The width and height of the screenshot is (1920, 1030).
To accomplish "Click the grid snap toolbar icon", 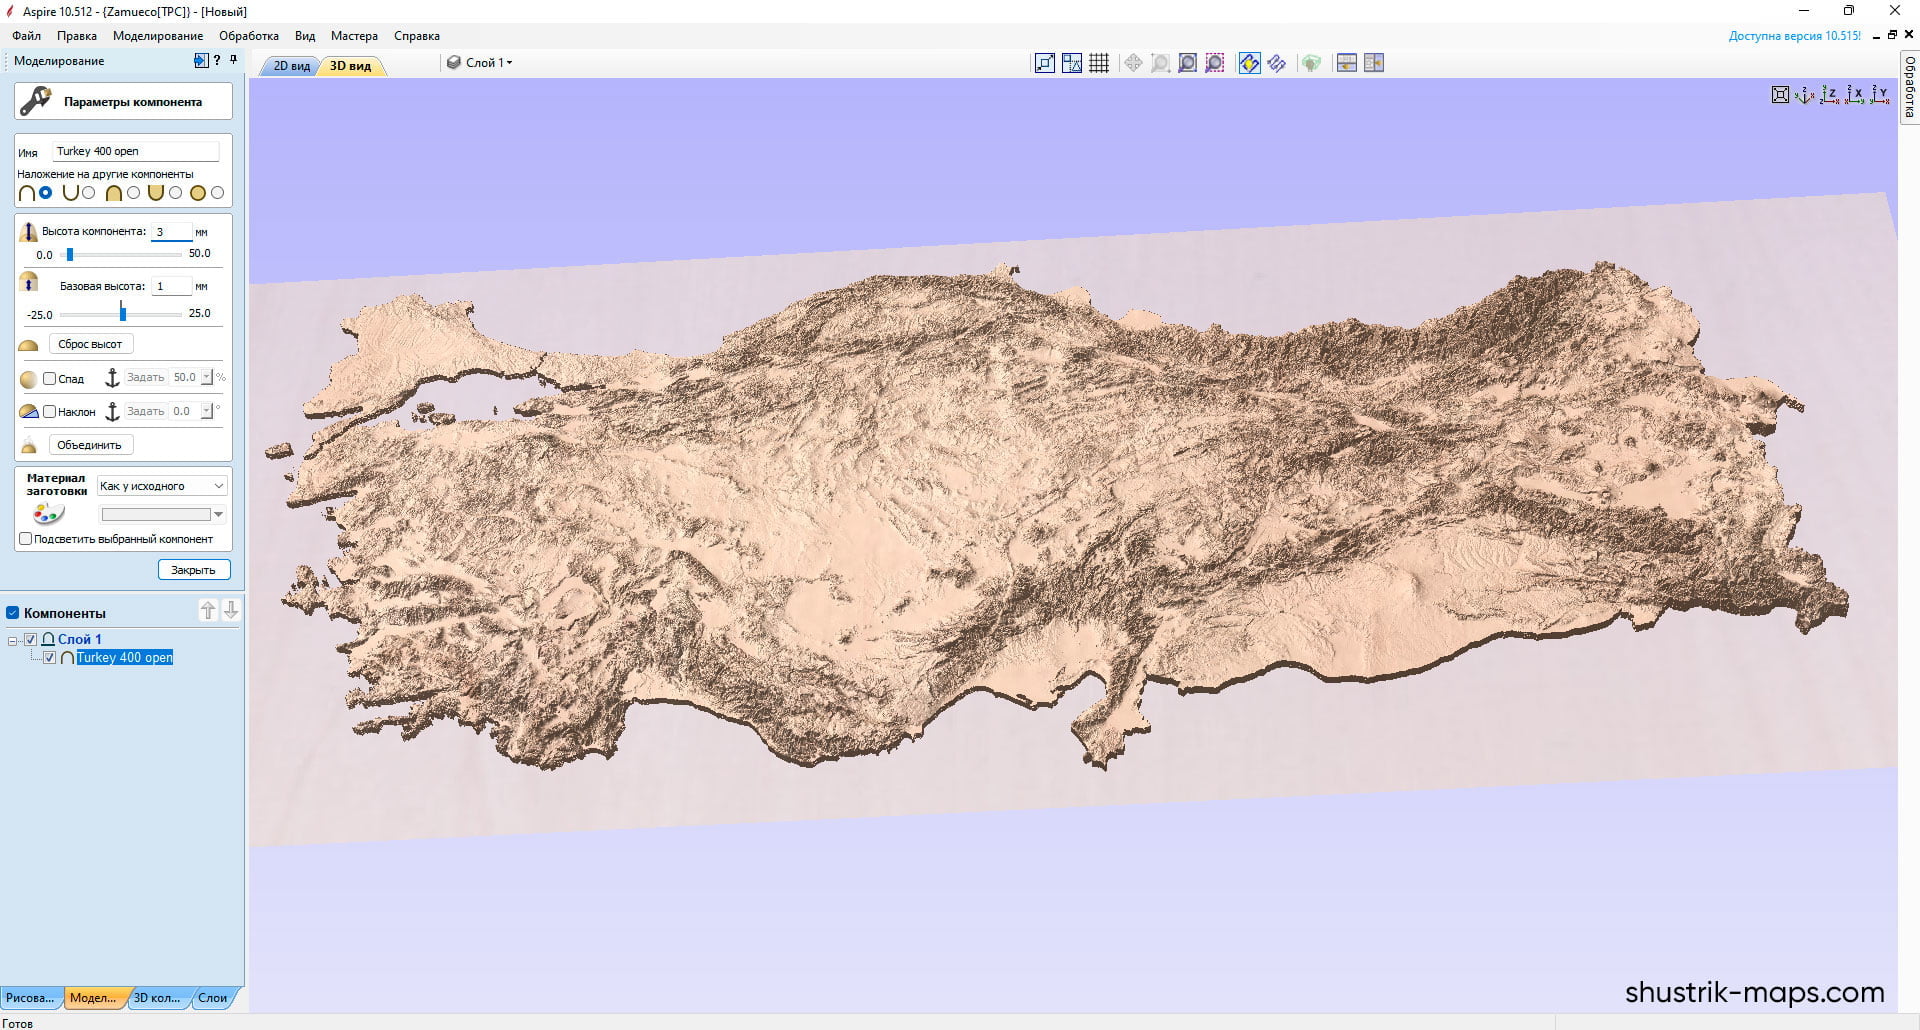I will pyautogui.click(x=1099, y=63).
